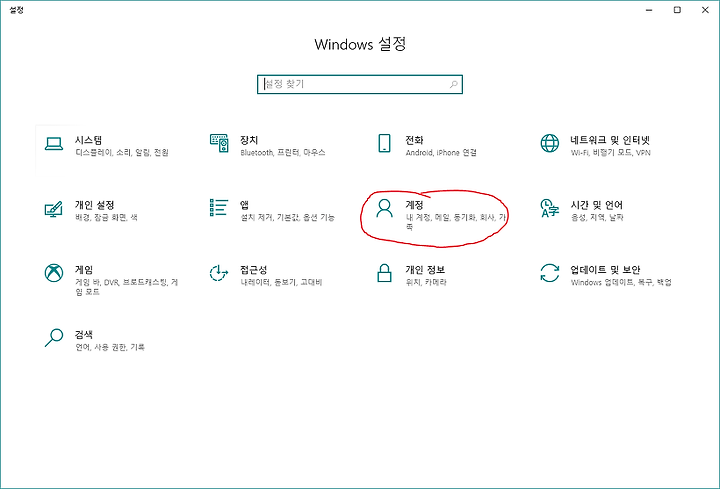Click the 디스플레이, 소리, 알림, 전원 description
Screen dimensions: 720x489
tap(122, 152)
